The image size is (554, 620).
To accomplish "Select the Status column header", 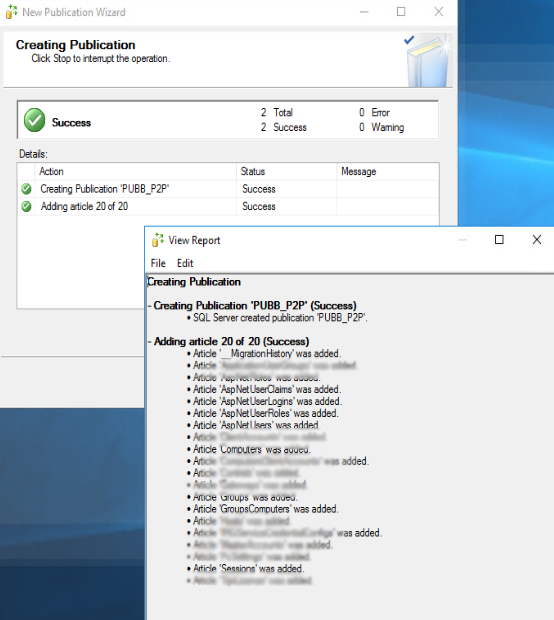I will point(286,172).
